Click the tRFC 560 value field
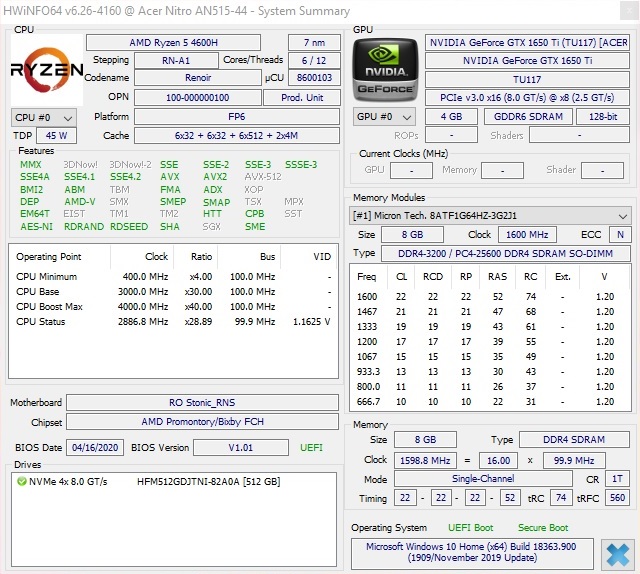Screen dimensions: 640x574 pos(617,498)
